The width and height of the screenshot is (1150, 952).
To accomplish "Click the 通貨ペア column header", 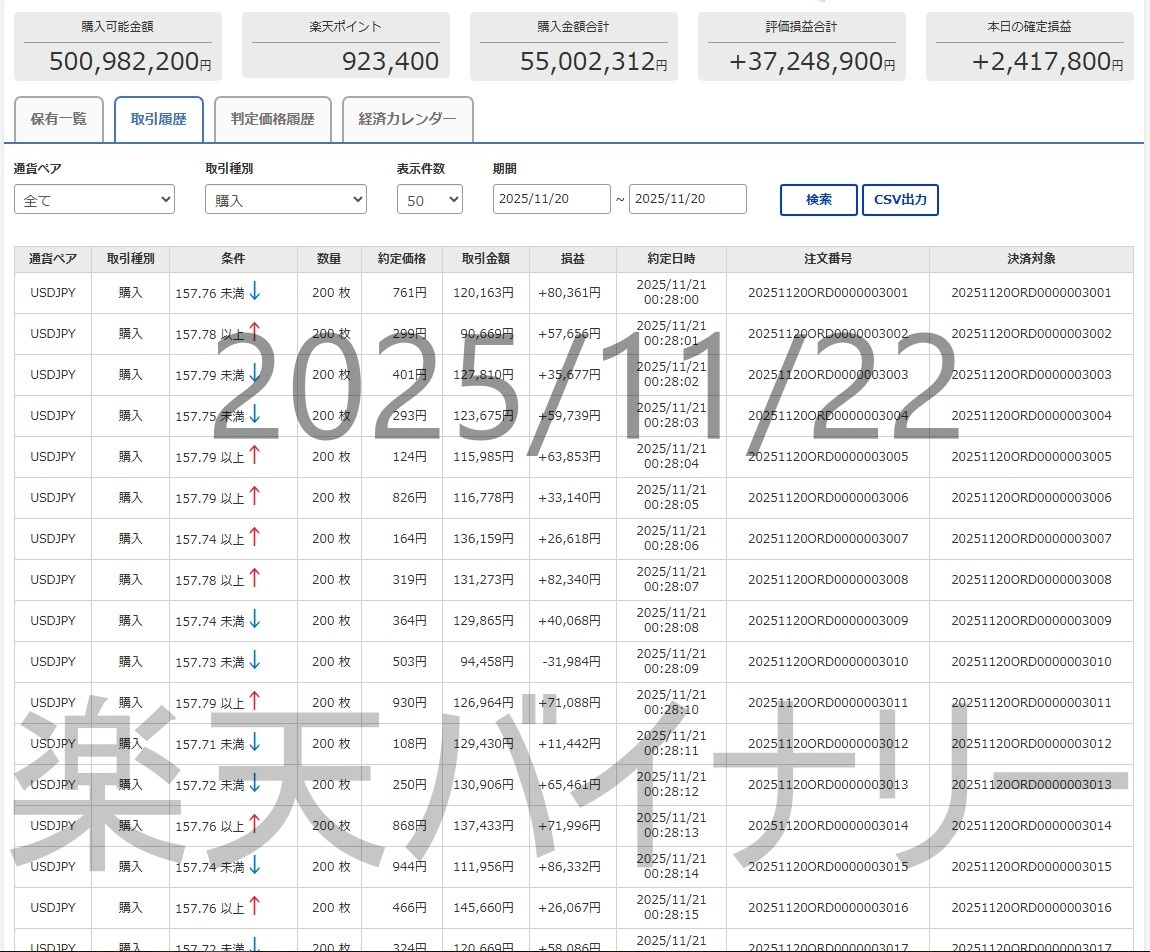I will click(x=53, y=259).
